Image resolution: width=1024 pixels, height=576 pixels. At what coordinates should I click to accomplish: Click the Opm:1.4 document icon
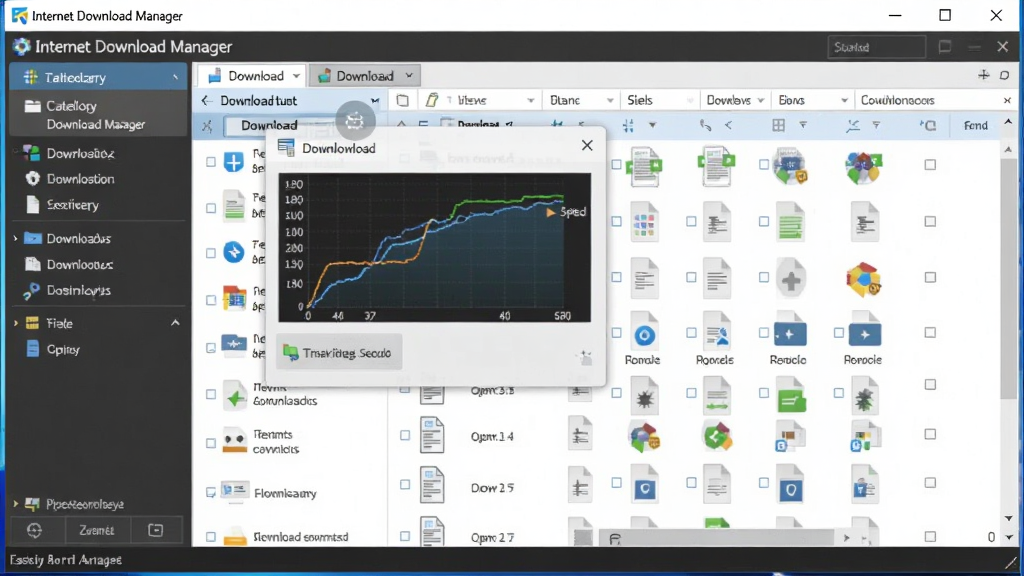click(x=432, y=436)
